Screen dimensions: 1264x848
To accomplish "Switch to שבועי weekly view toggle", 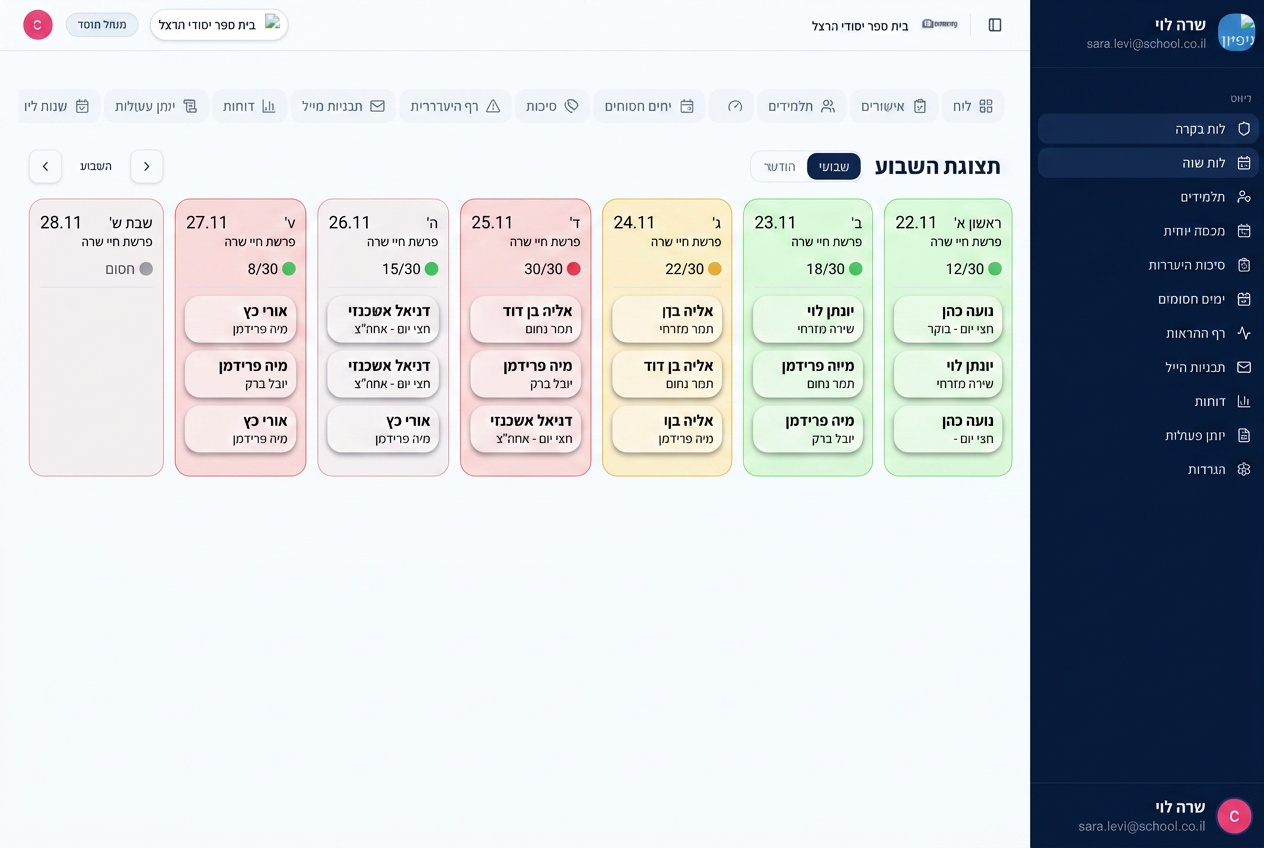I will coord(834,166).
